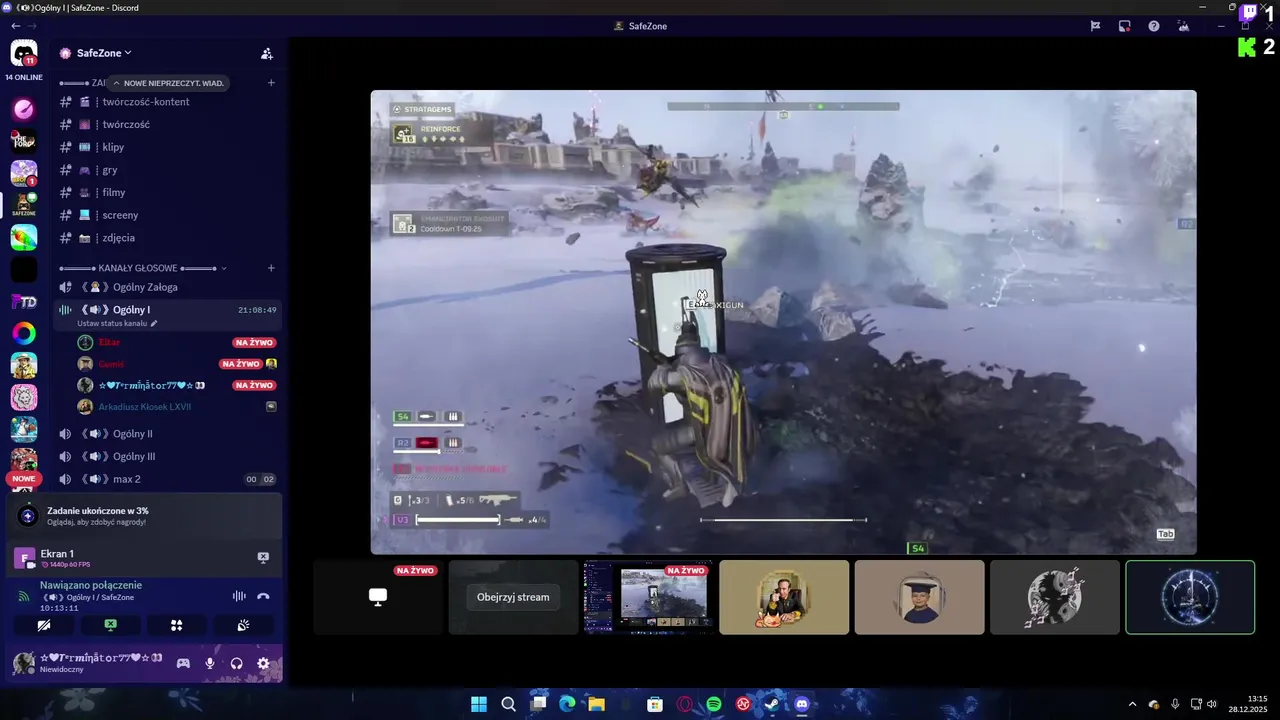The image size is (1280, 720).
Task: Open the twórczość channel
Action: pos(168,125)
